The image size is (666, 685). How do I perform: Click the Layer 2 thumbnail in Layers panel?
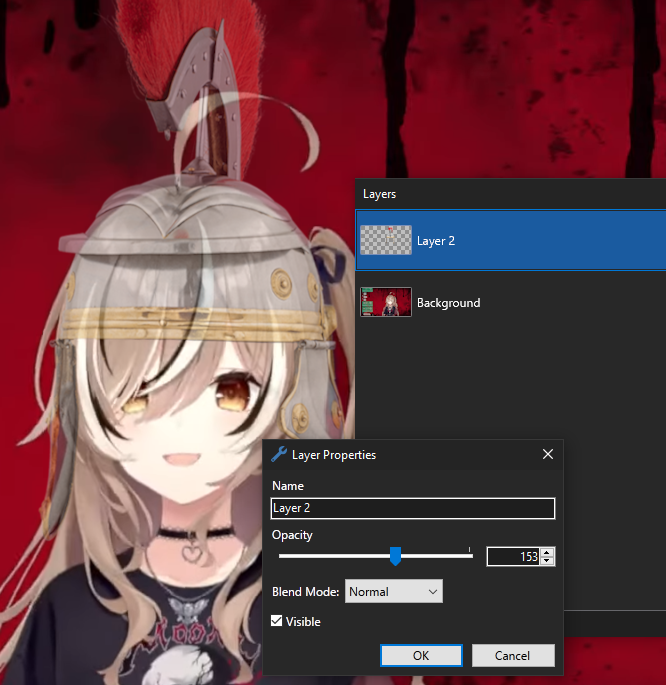click(x=386, y=240)
